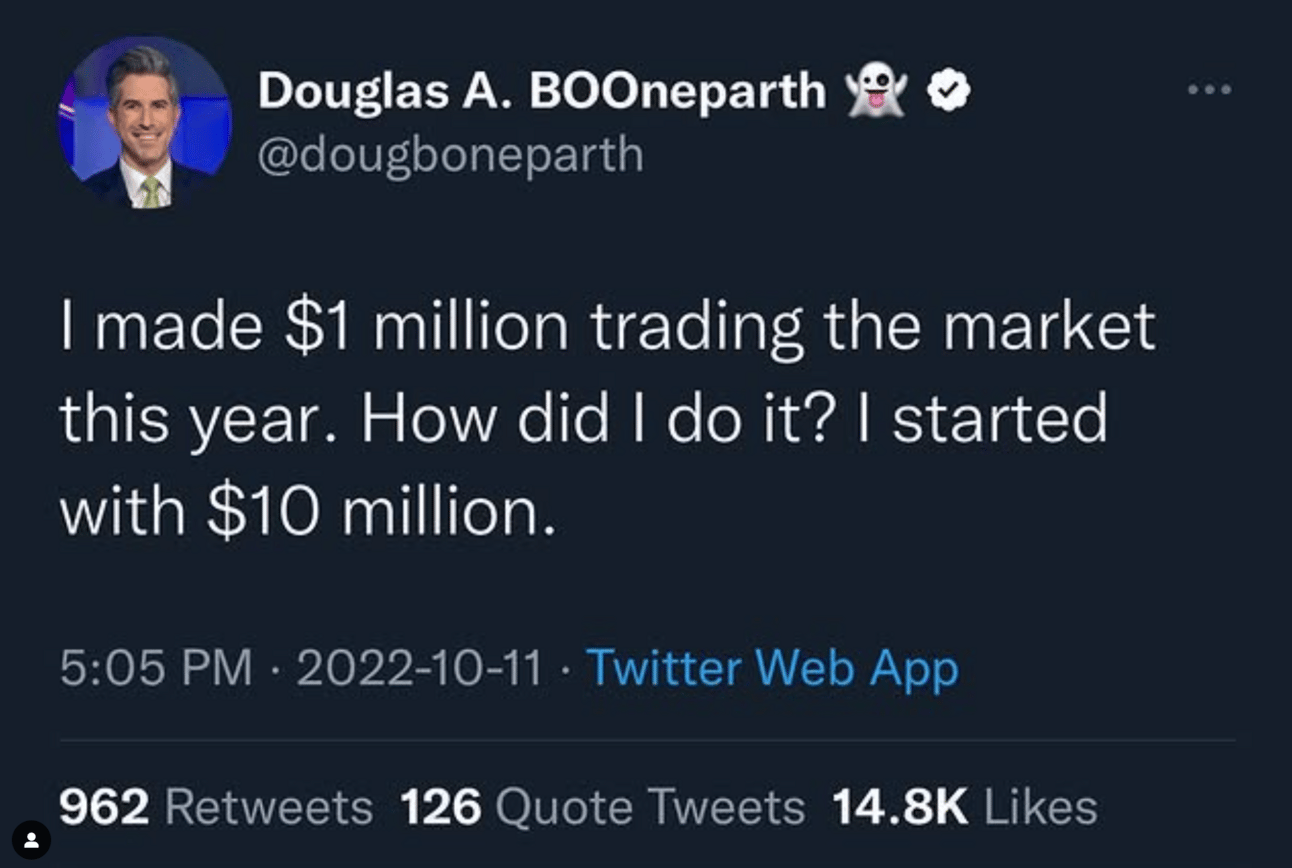
Task: Open Douglas's profile photo avatar
Action: [145, 122]
